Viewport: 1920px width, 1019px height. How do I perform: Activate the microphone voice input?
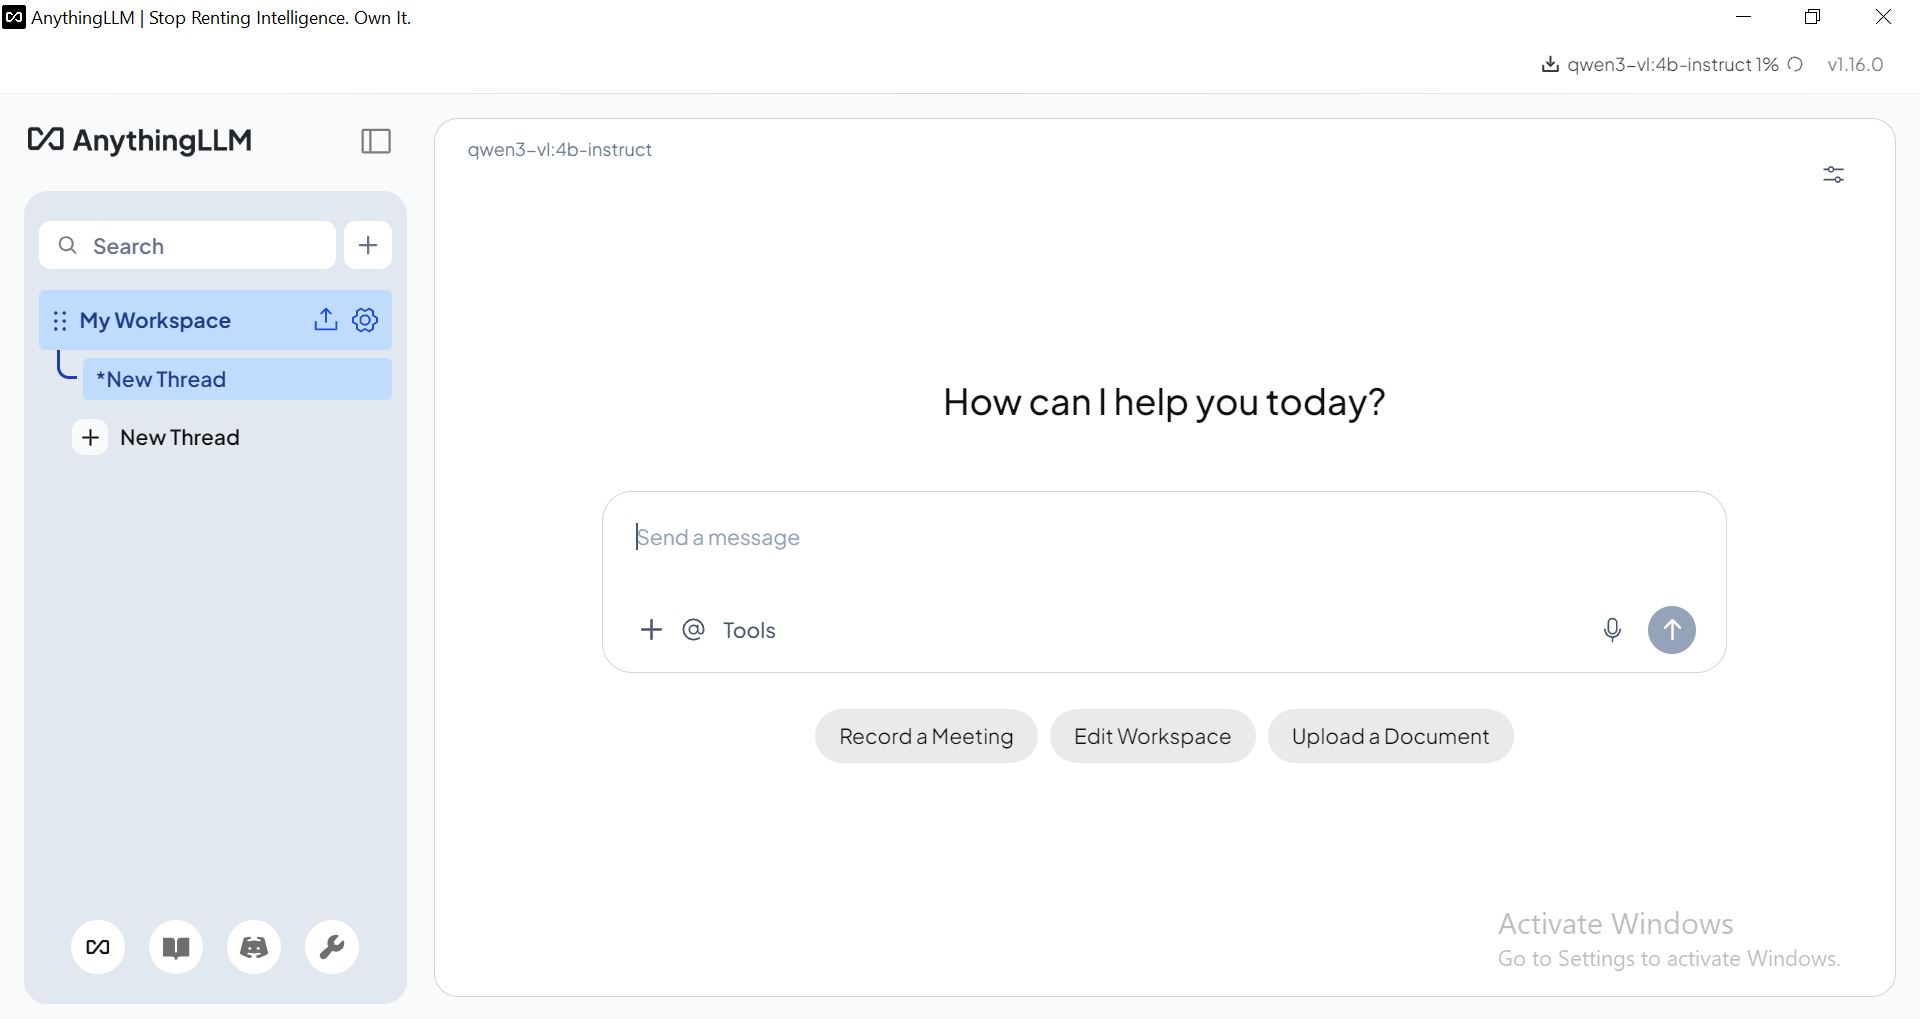1612,630
